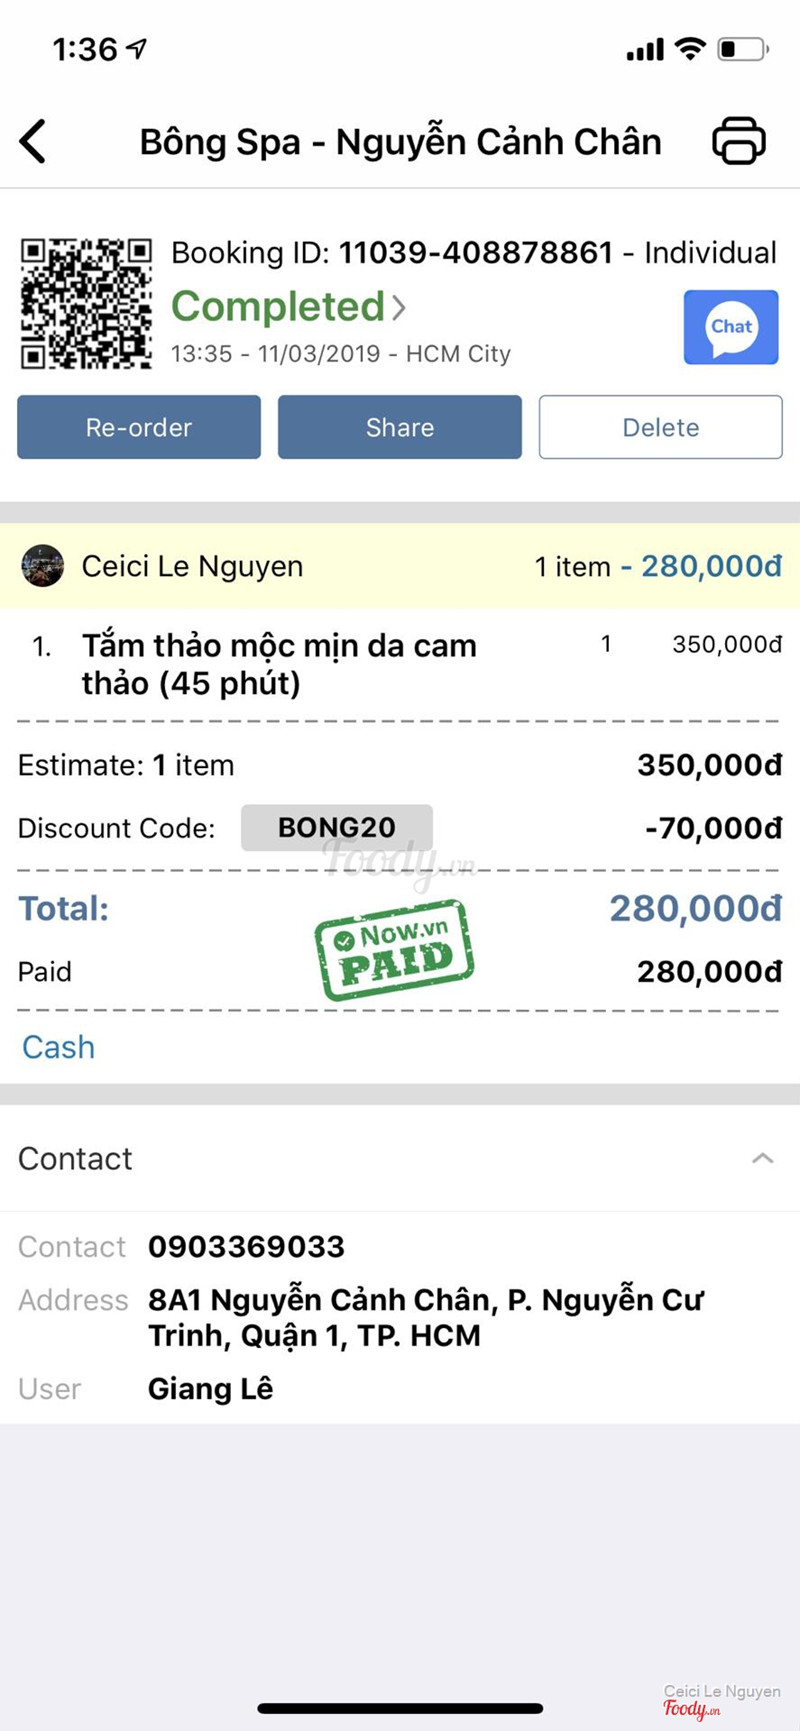Collapse the Contact section chevron
The width and height of the screenshot is (800, 1731).
point(762,1158)
